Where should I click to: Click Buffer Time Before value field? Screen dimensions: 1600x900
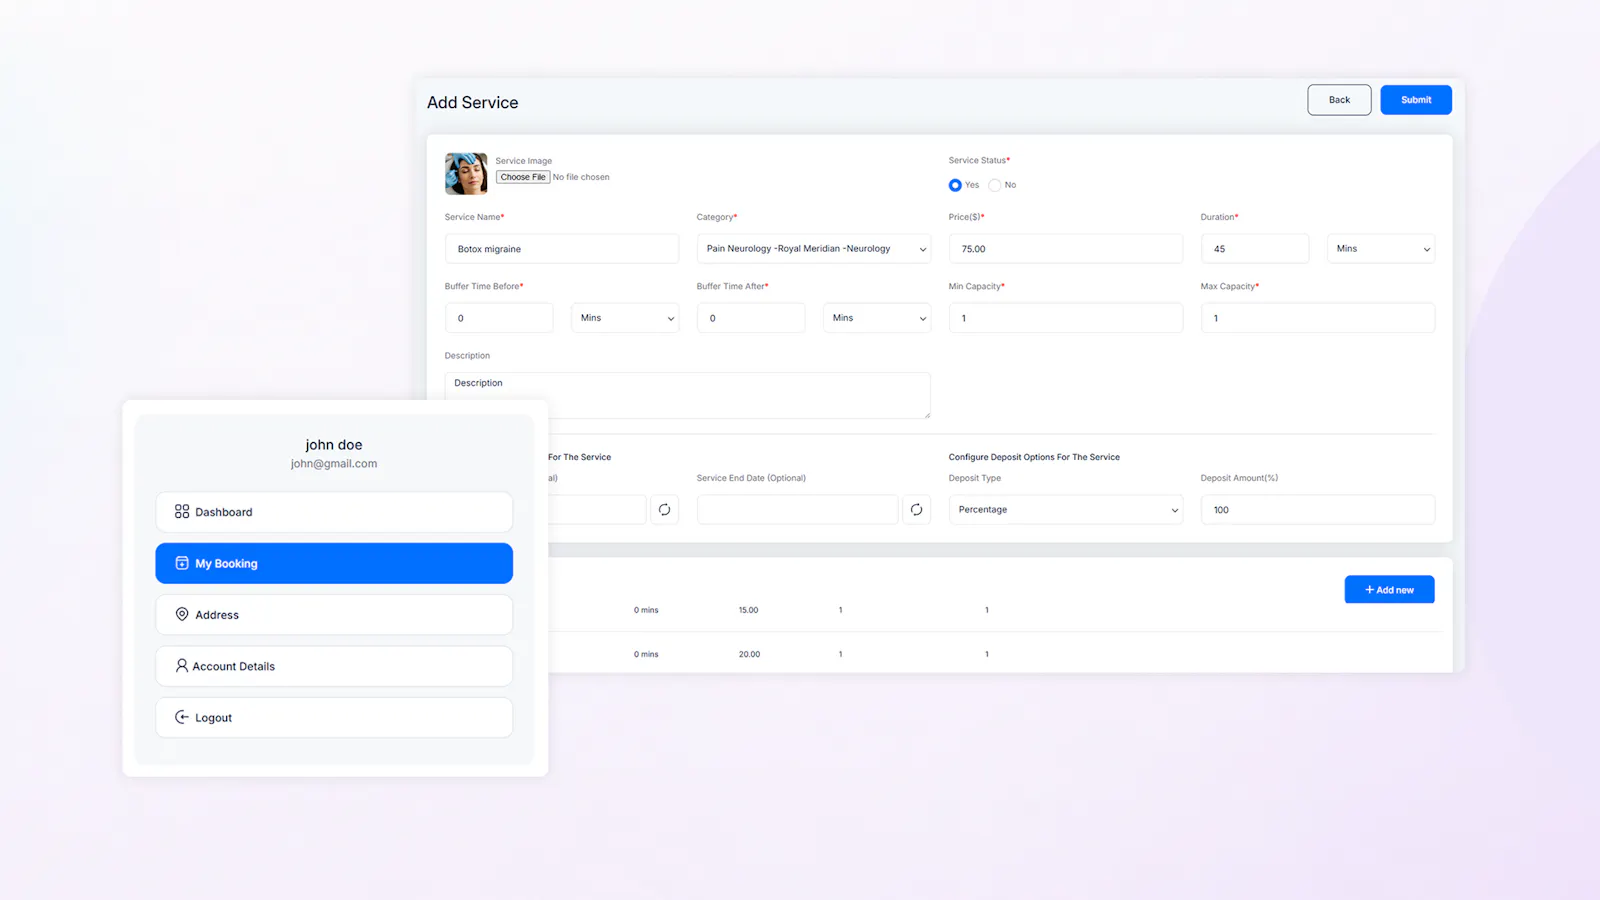point(499,318)
